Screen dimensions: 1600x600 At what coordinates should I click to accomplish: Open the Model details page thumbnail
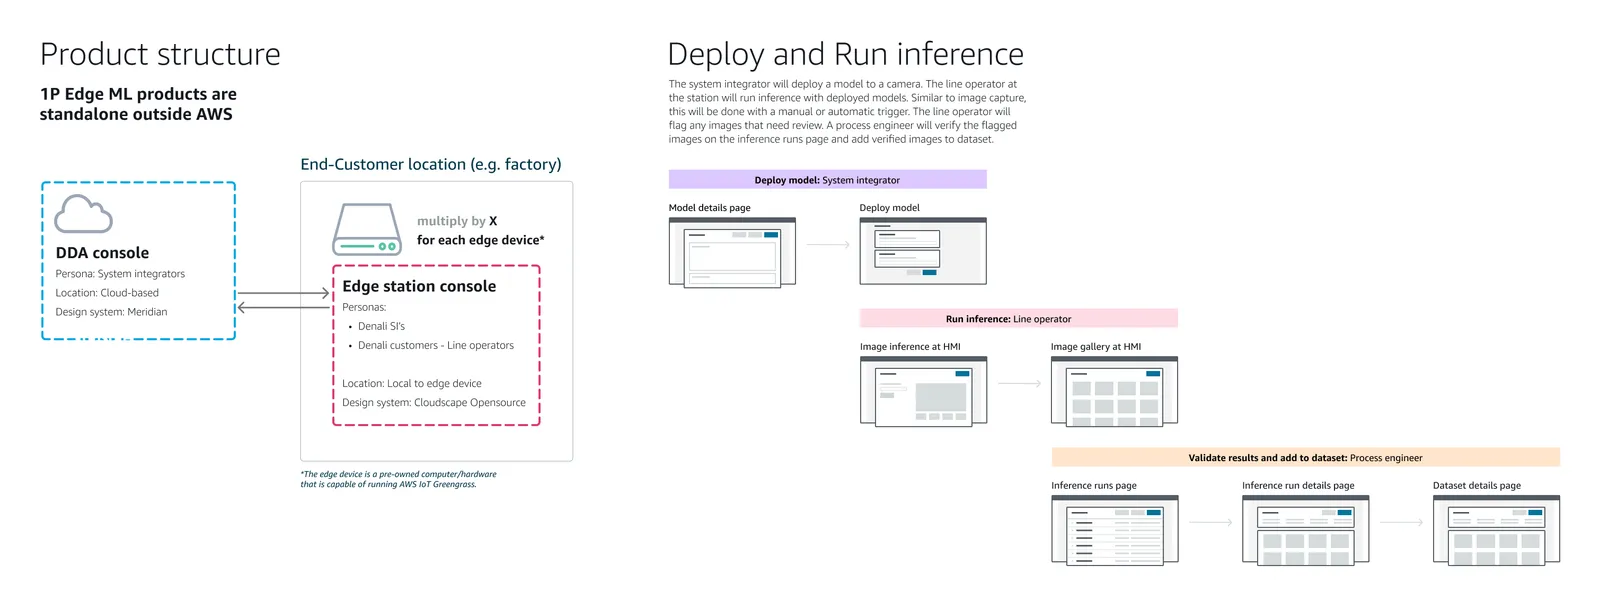pos(732,253)
